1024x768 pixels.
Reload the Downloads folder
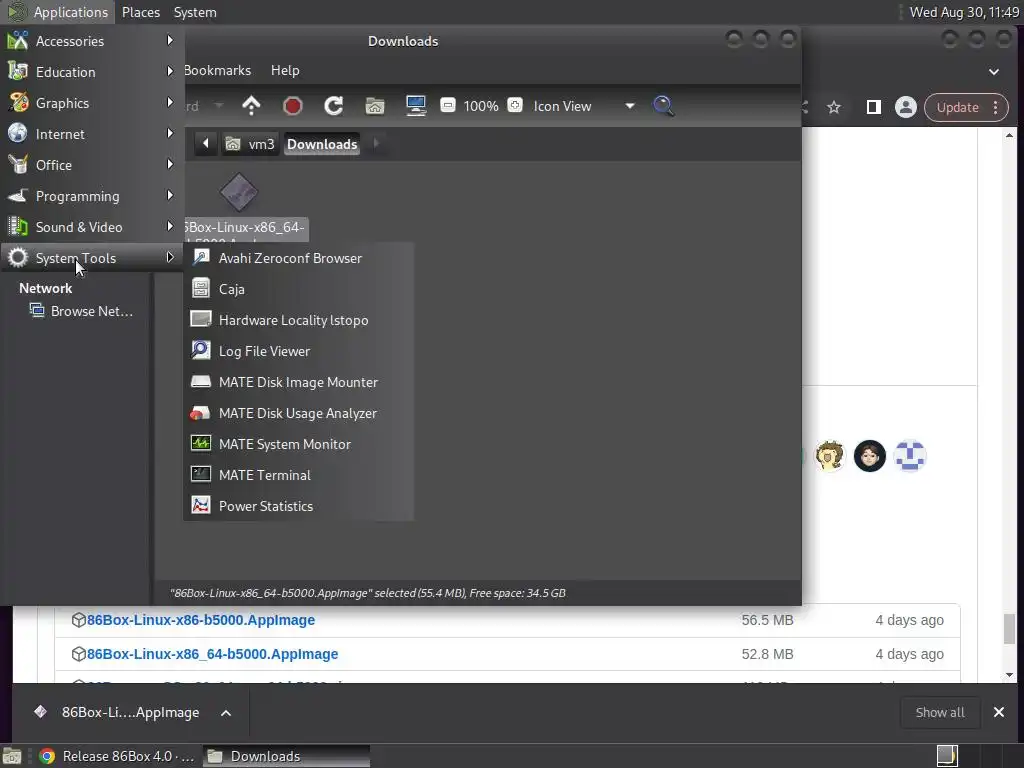coord(334,106)
